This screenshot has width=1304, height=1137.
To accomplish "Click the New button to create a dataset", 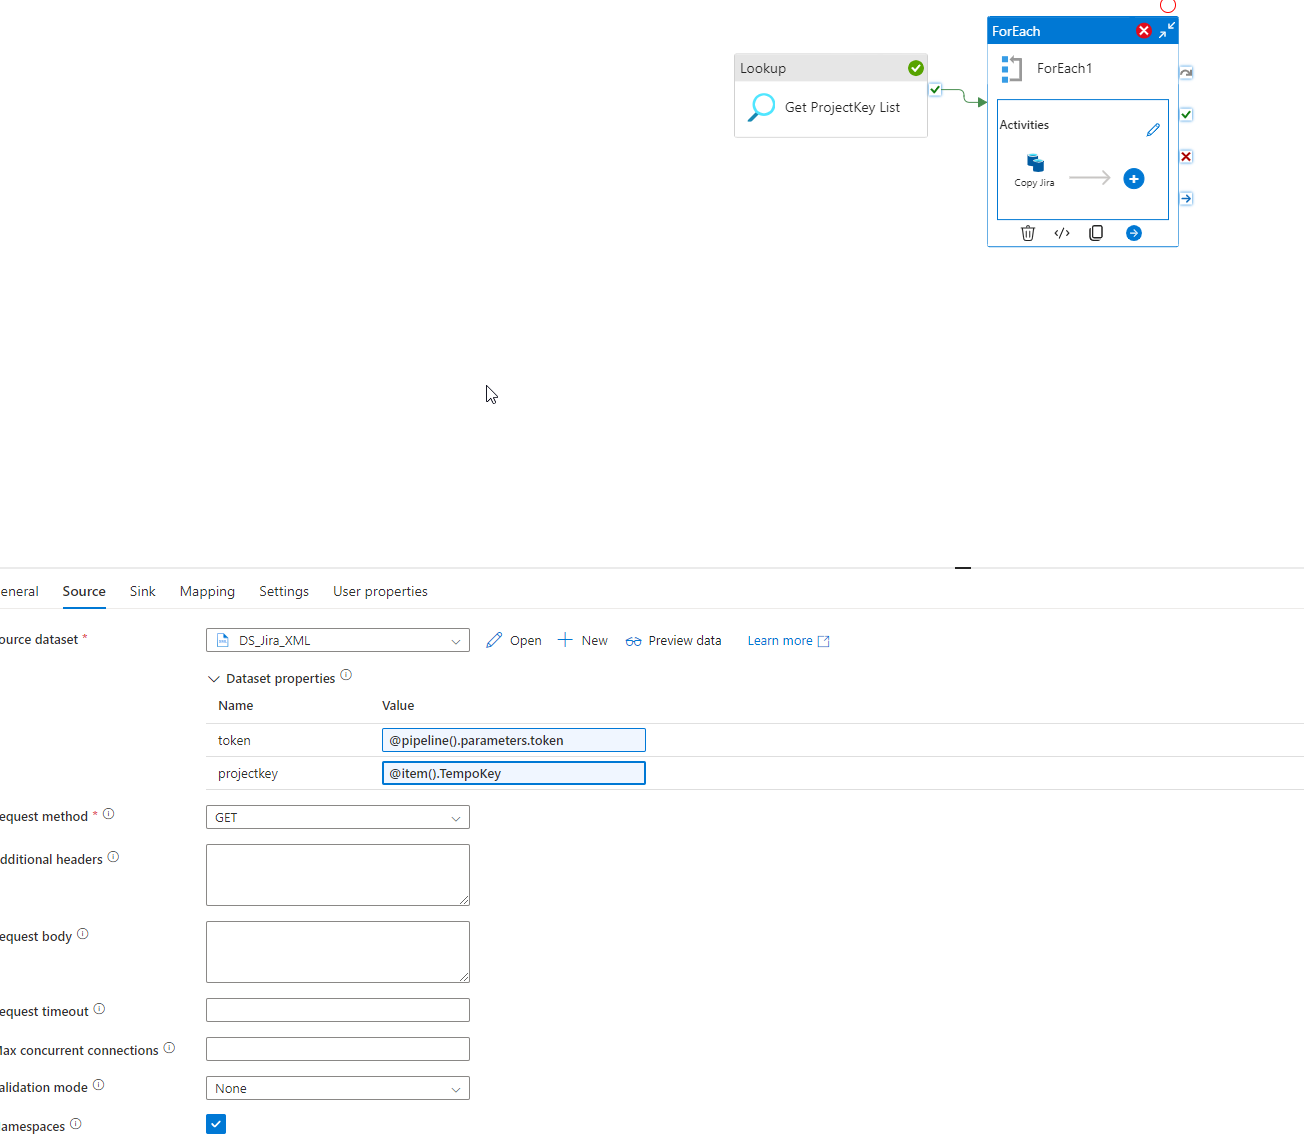I will [582, 640].
